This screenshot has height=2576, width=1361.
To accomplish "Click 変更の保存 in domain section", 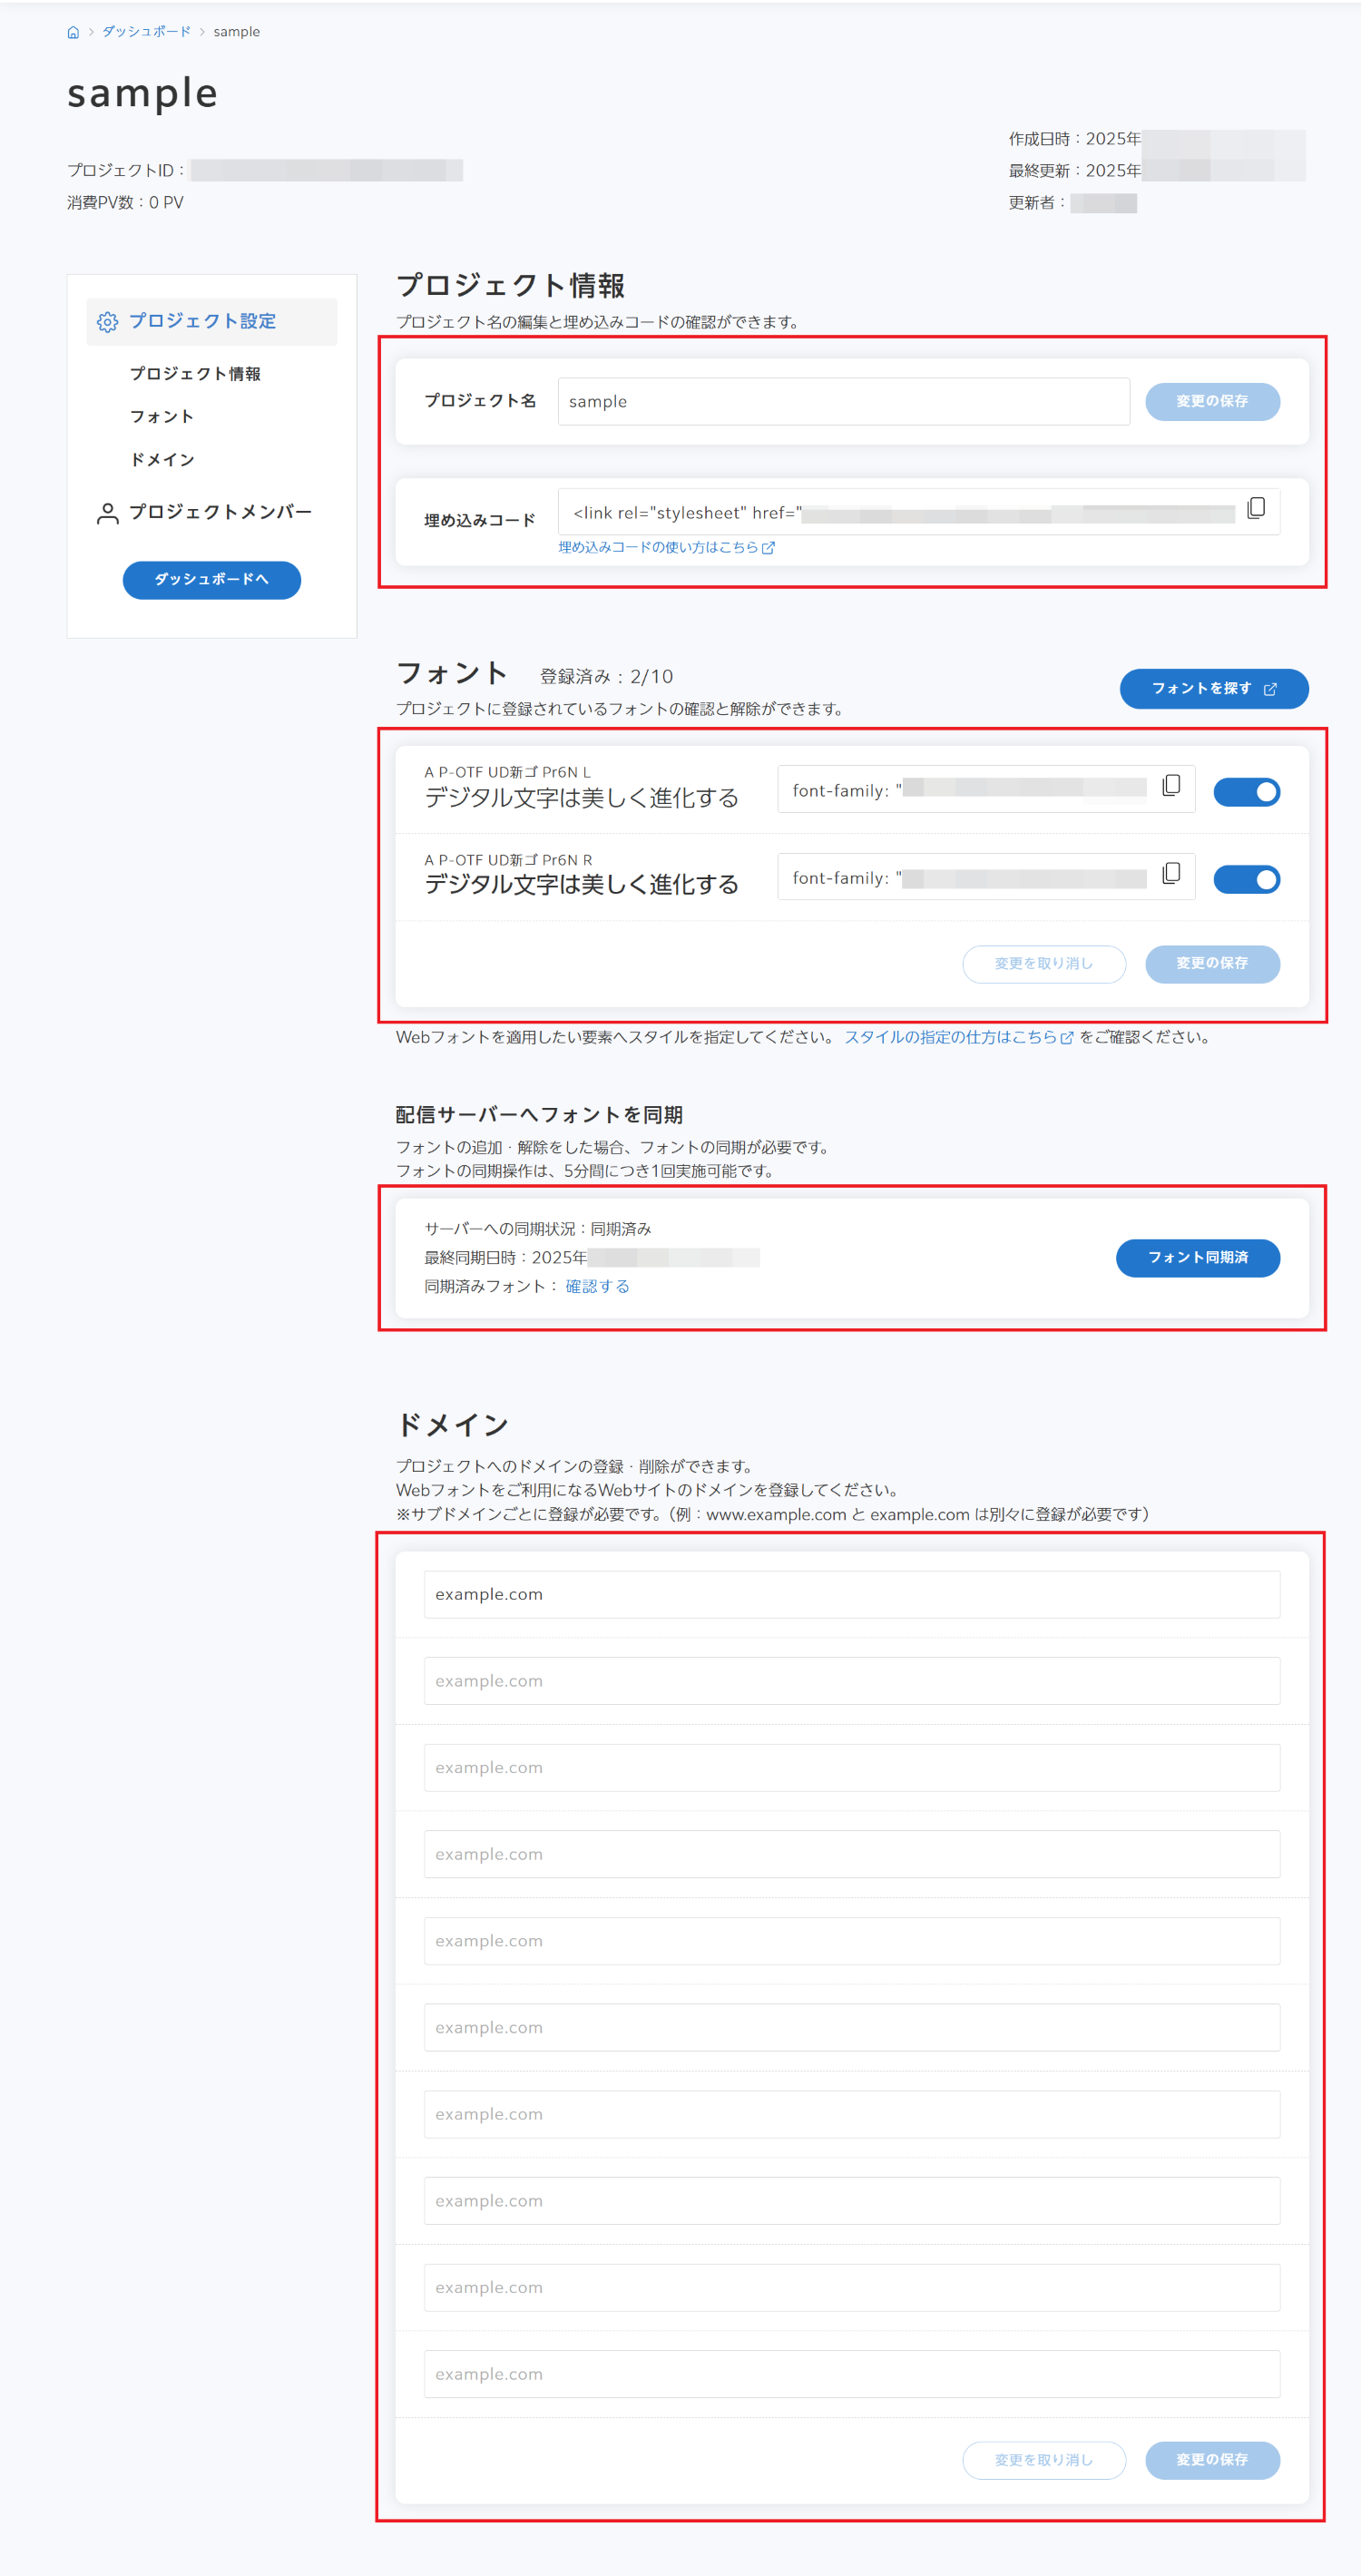I will click(1212, 2460).
